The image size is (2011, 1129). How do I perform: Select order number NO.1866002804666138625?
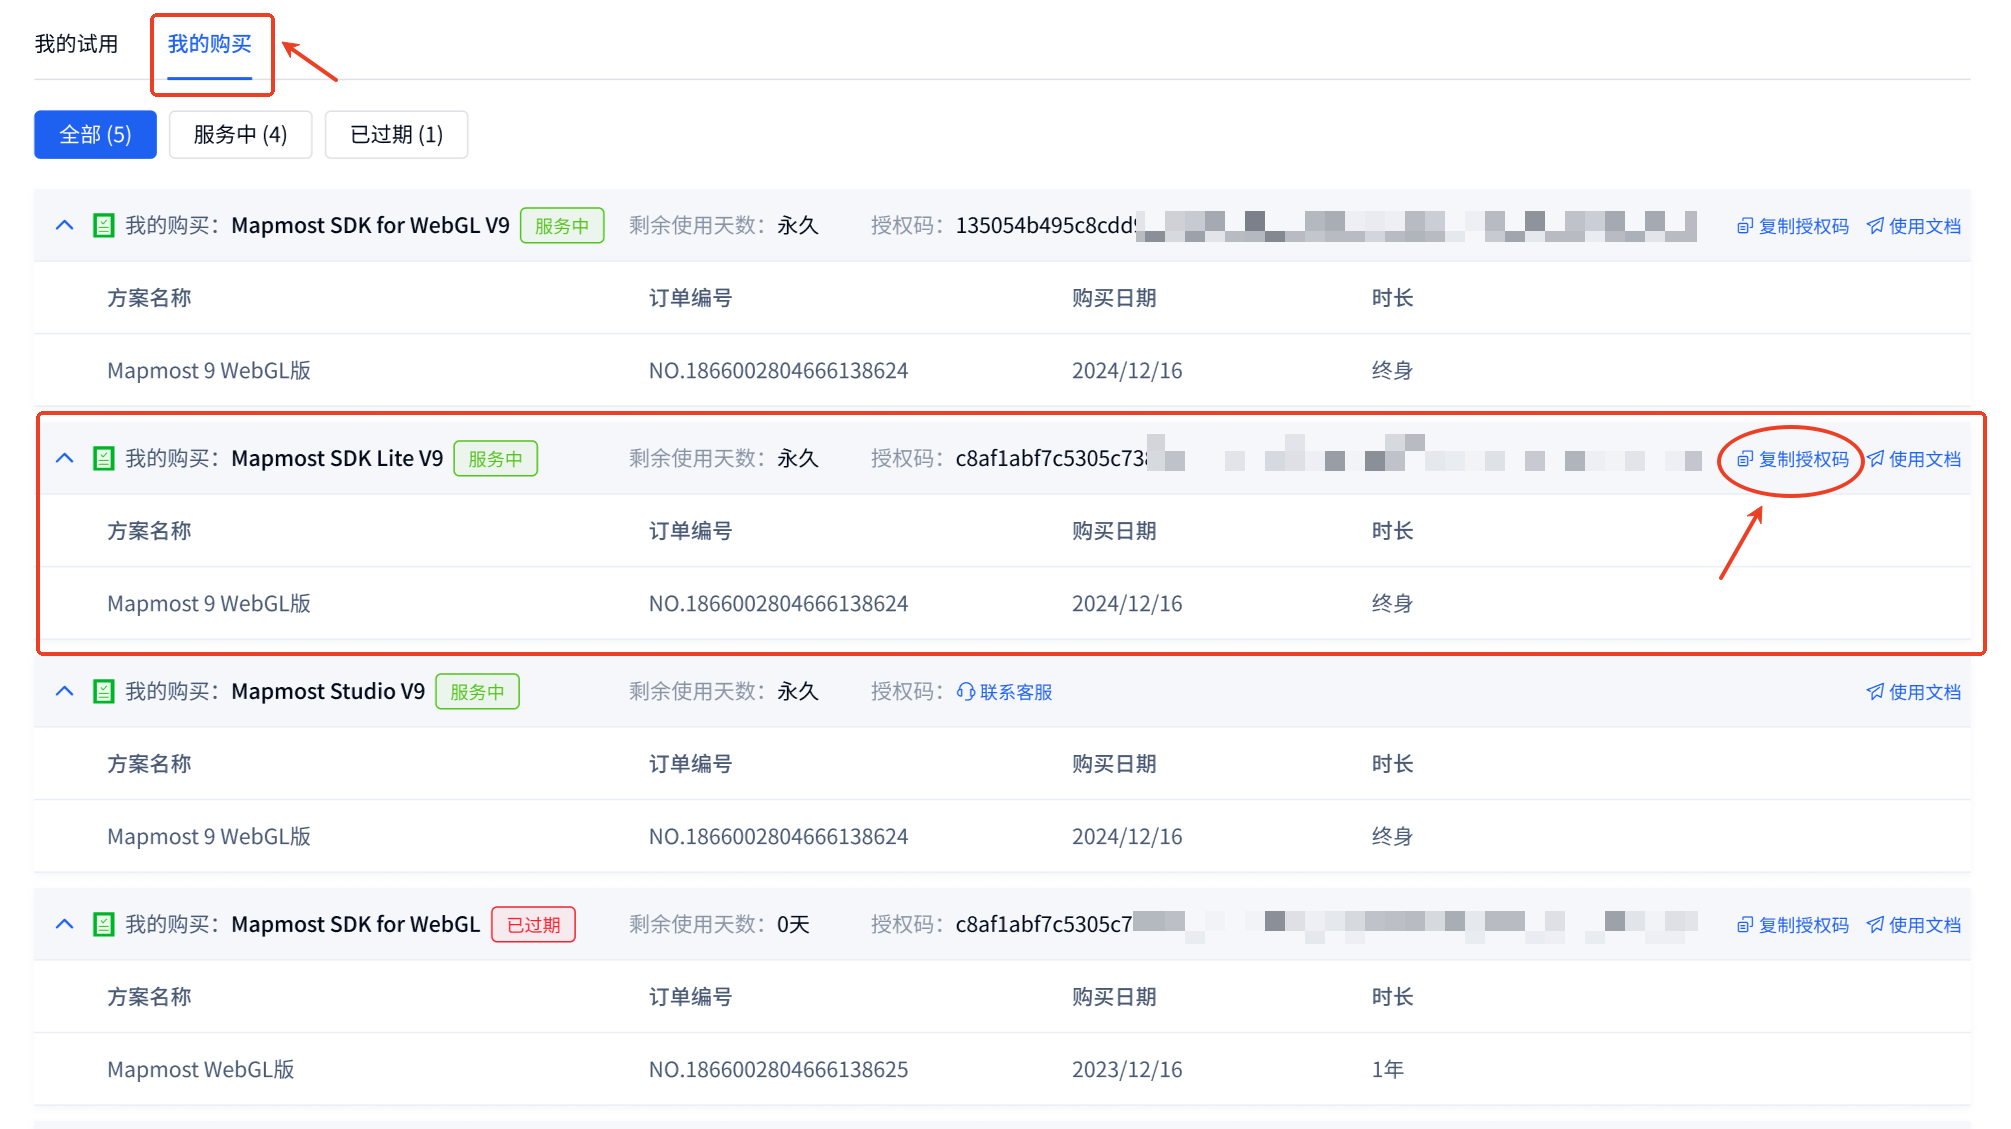tap(778, 1069)
